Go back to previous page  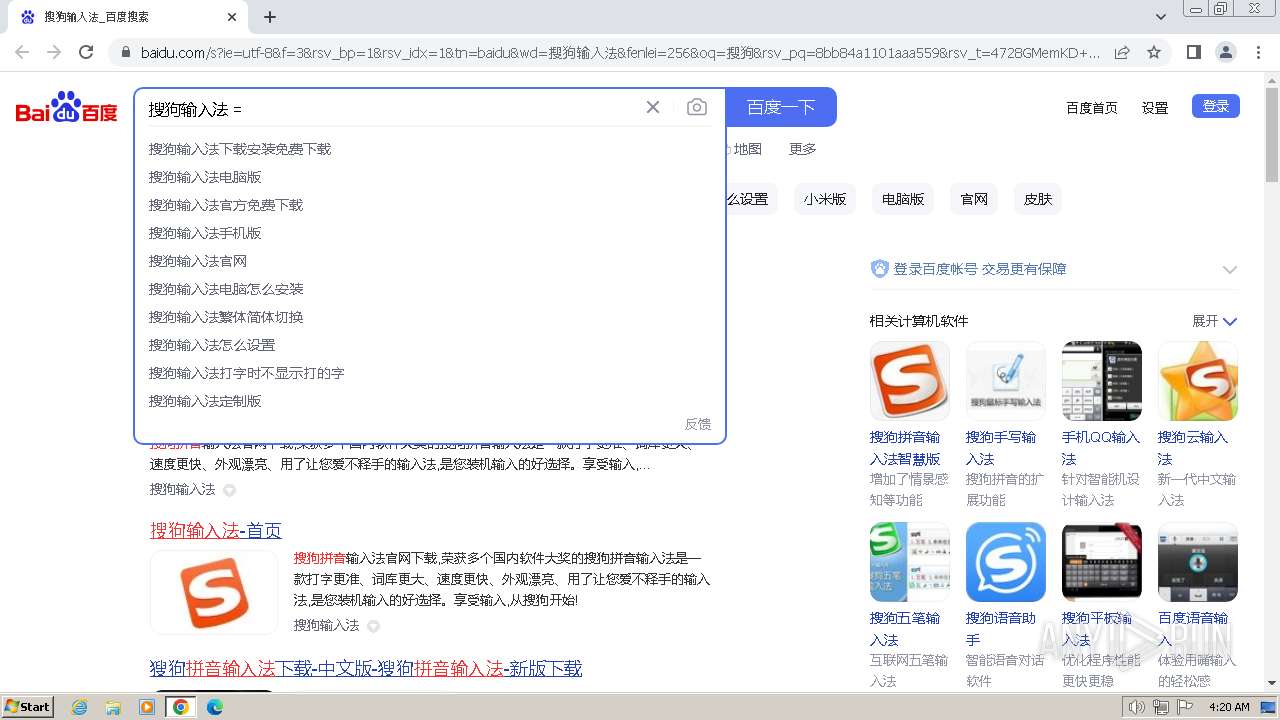point(22,52)
